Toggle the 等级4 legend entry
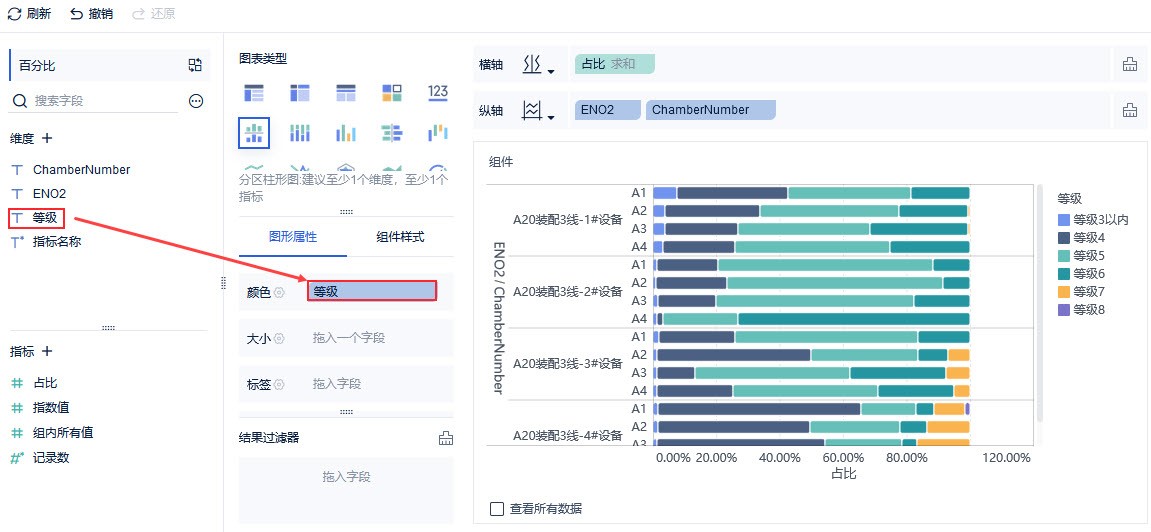The height and width of the screenshot is (532, 1151). pos(1088,238)
